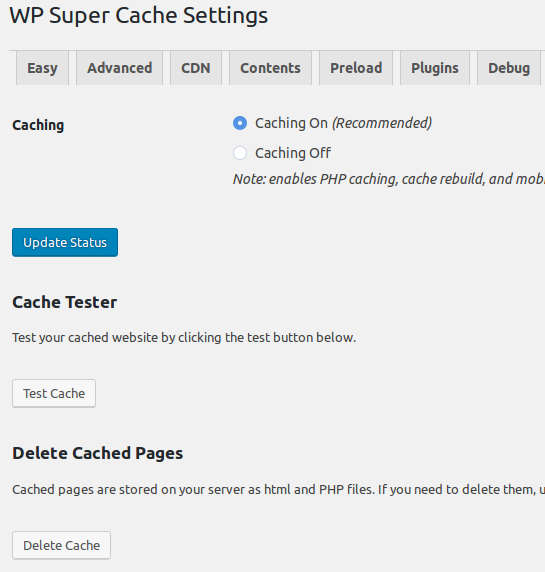Screen dimensions: 545x572
Task: Click the Delete Cached Pages heading
Action: [x=98, y=453]
